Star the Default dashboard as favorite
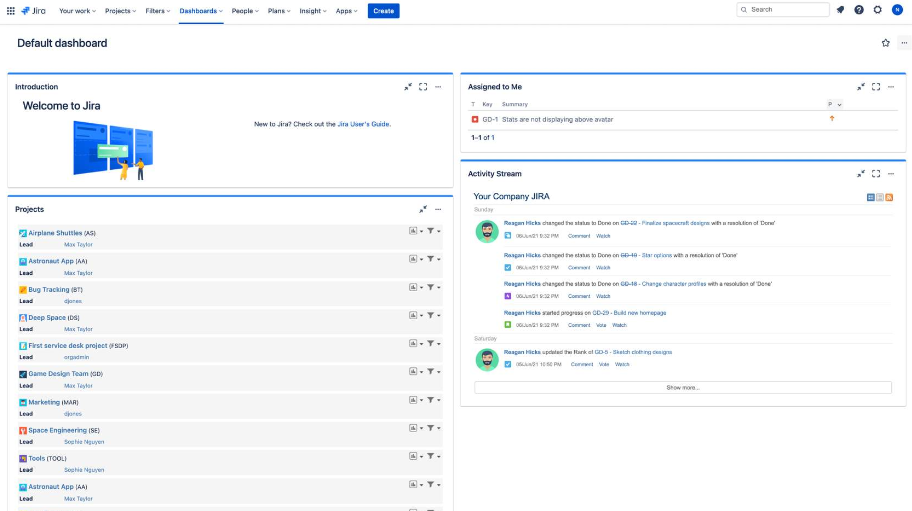912x511 pixels. coord(885,43)
